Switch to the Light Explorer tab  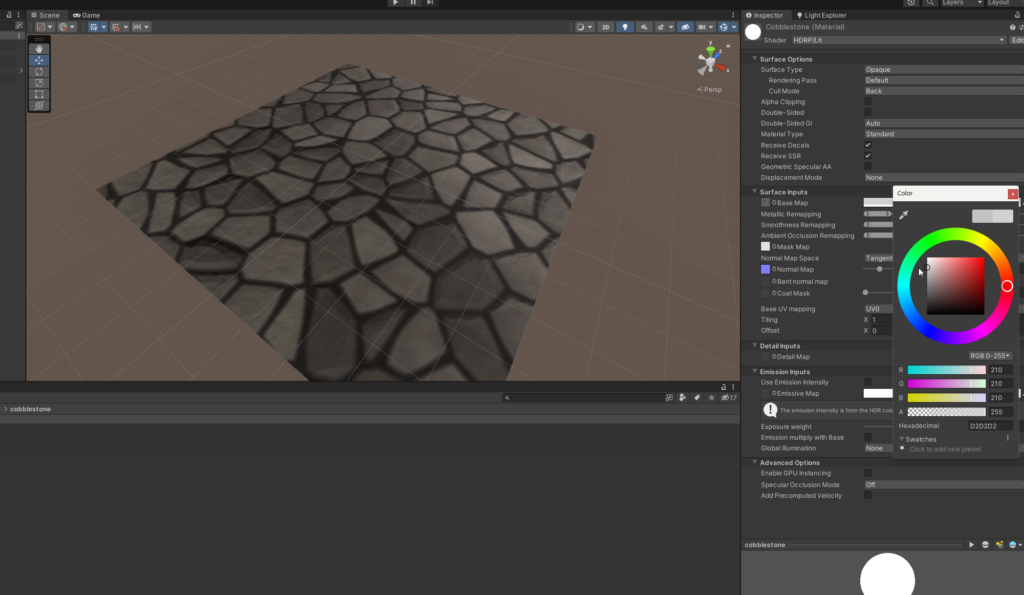(x=821, y=15)
